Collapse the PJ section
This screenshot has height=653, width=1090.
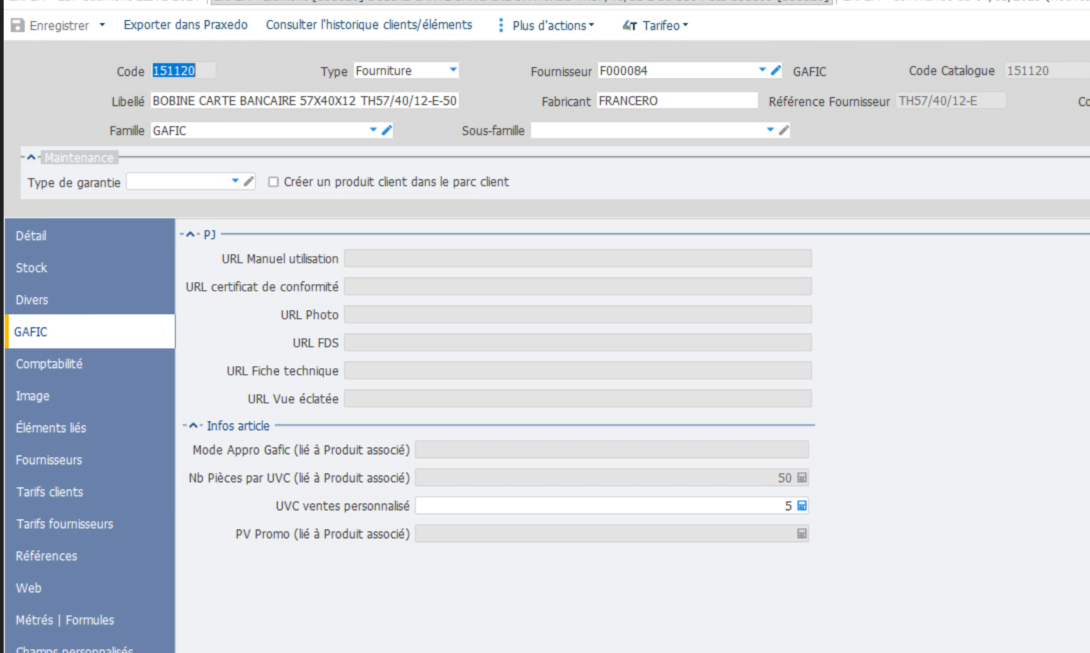click(190, 234)
